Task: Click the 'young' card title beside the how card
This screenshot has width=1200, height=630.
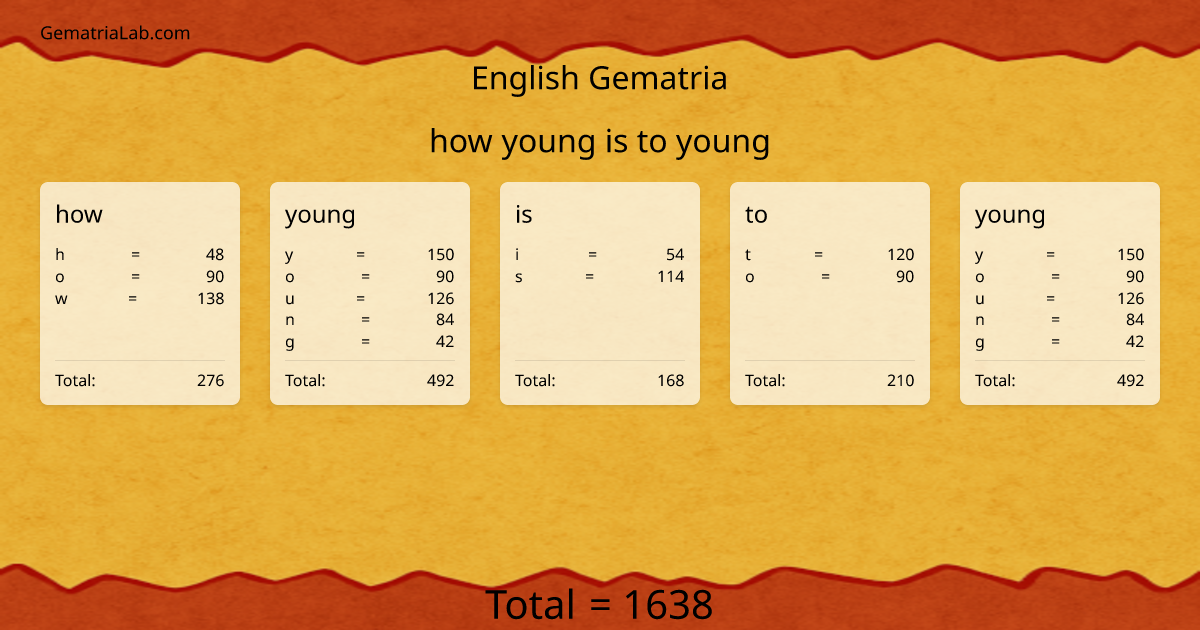Action: click(x=320, y=215)
